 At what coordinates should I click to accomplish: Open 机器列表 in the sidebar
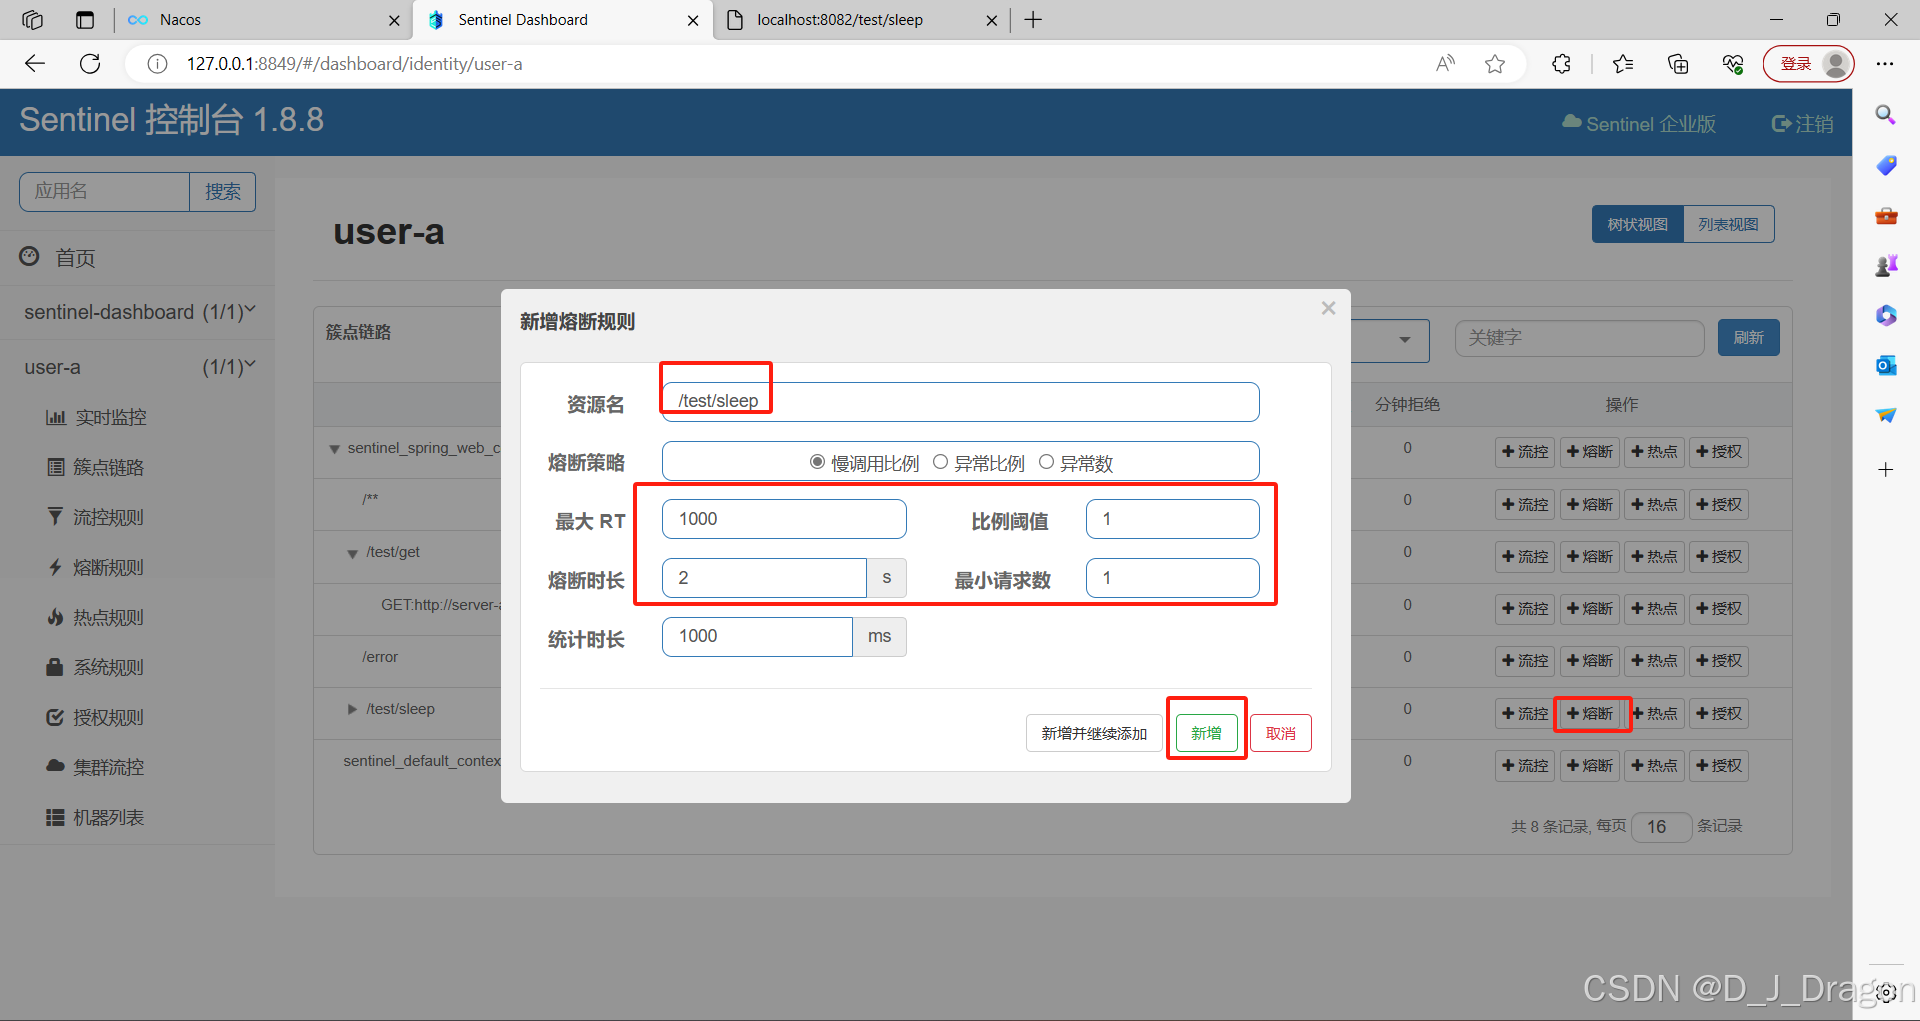(x=96, y=817)
